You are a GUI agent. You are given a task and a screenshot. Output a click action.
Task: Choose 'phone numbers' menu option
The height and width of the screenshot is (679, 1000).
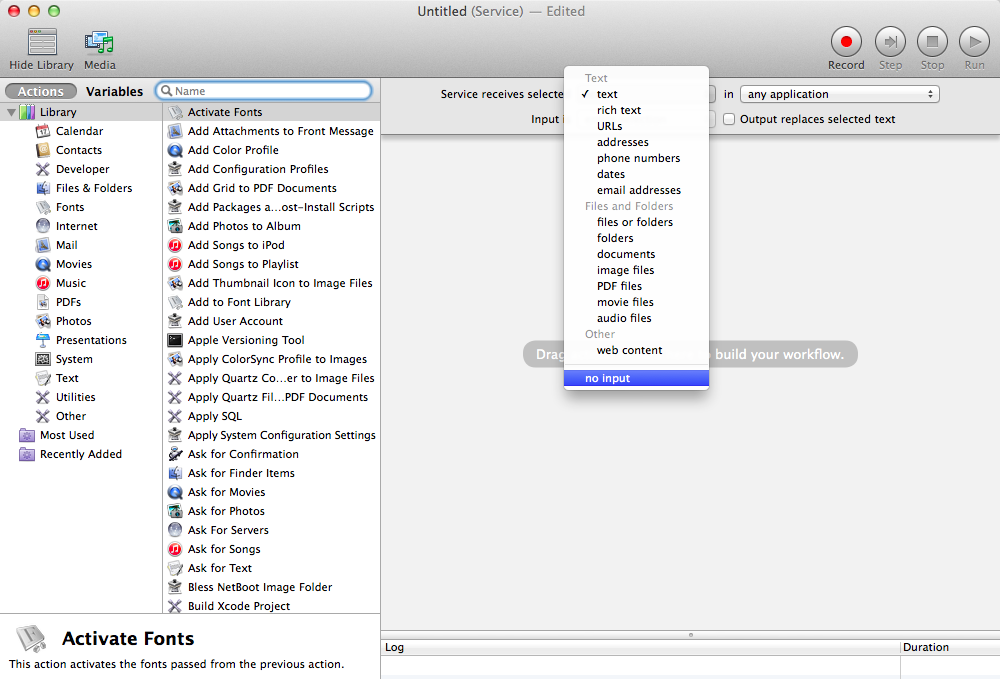636,158
